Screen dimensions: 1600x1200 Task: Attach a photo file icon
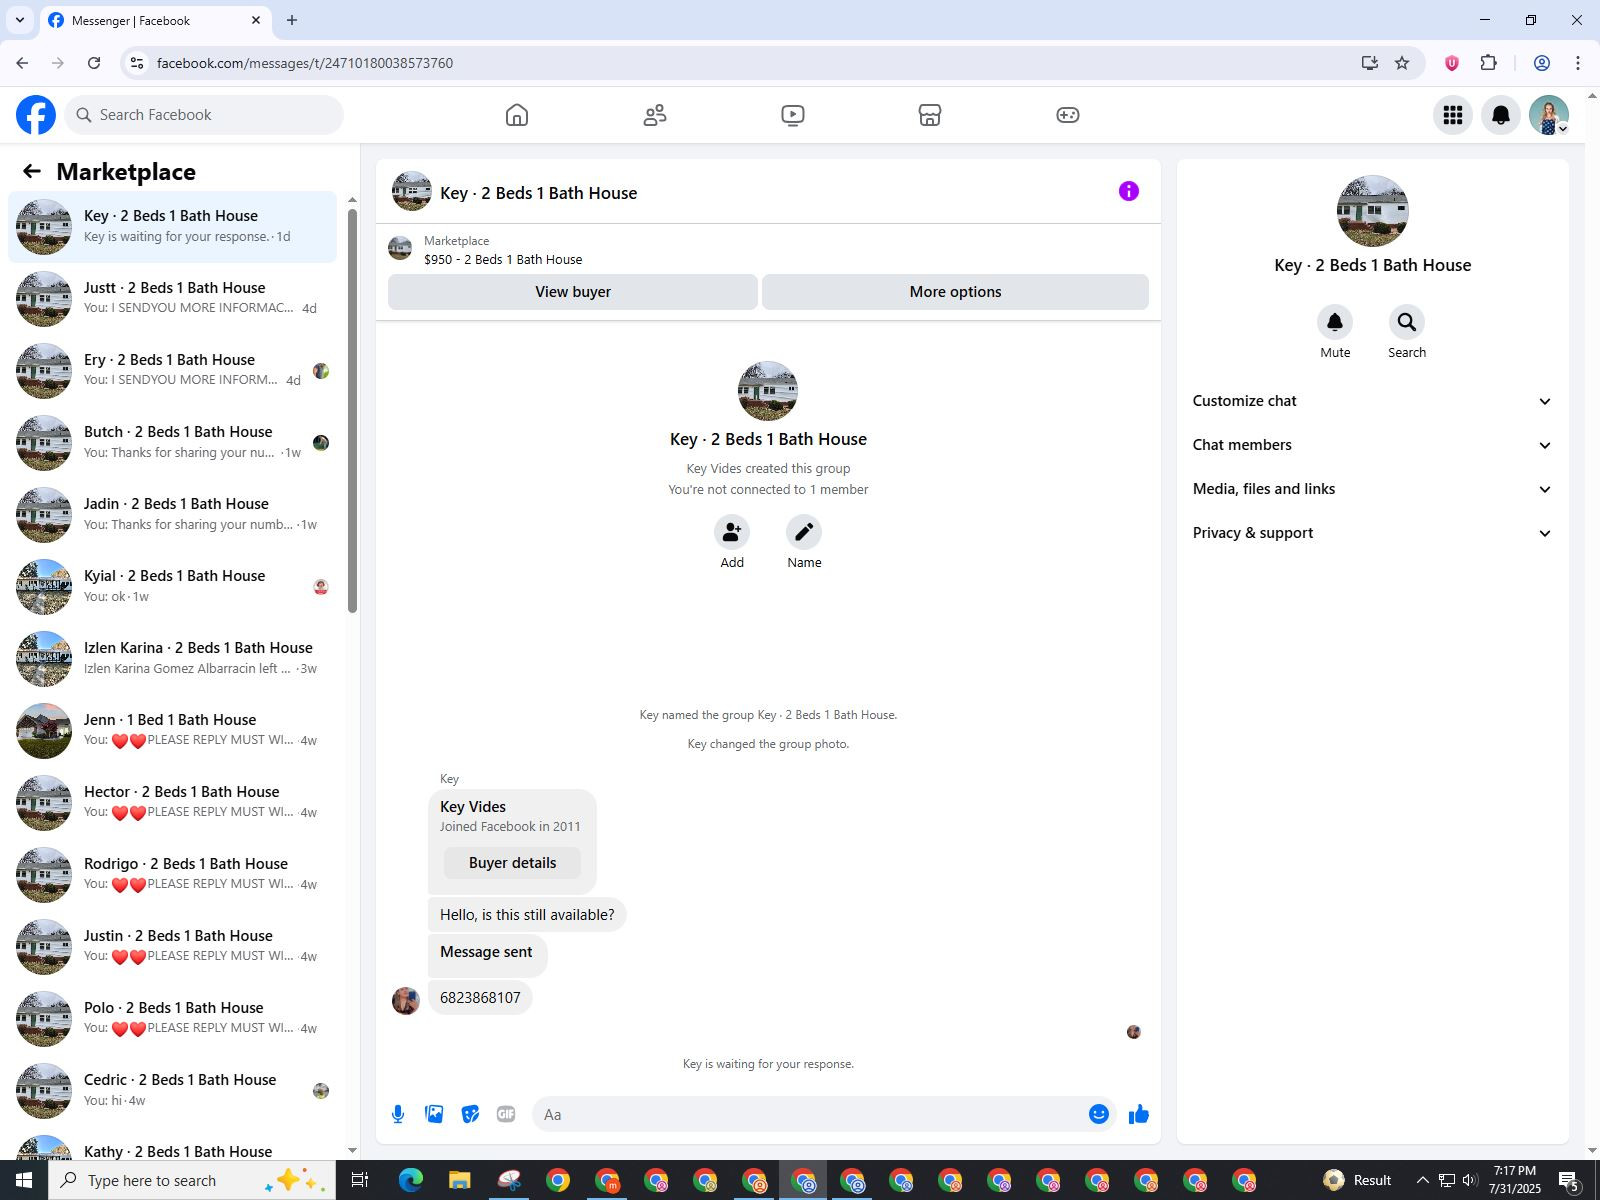tap(434, 1114)
